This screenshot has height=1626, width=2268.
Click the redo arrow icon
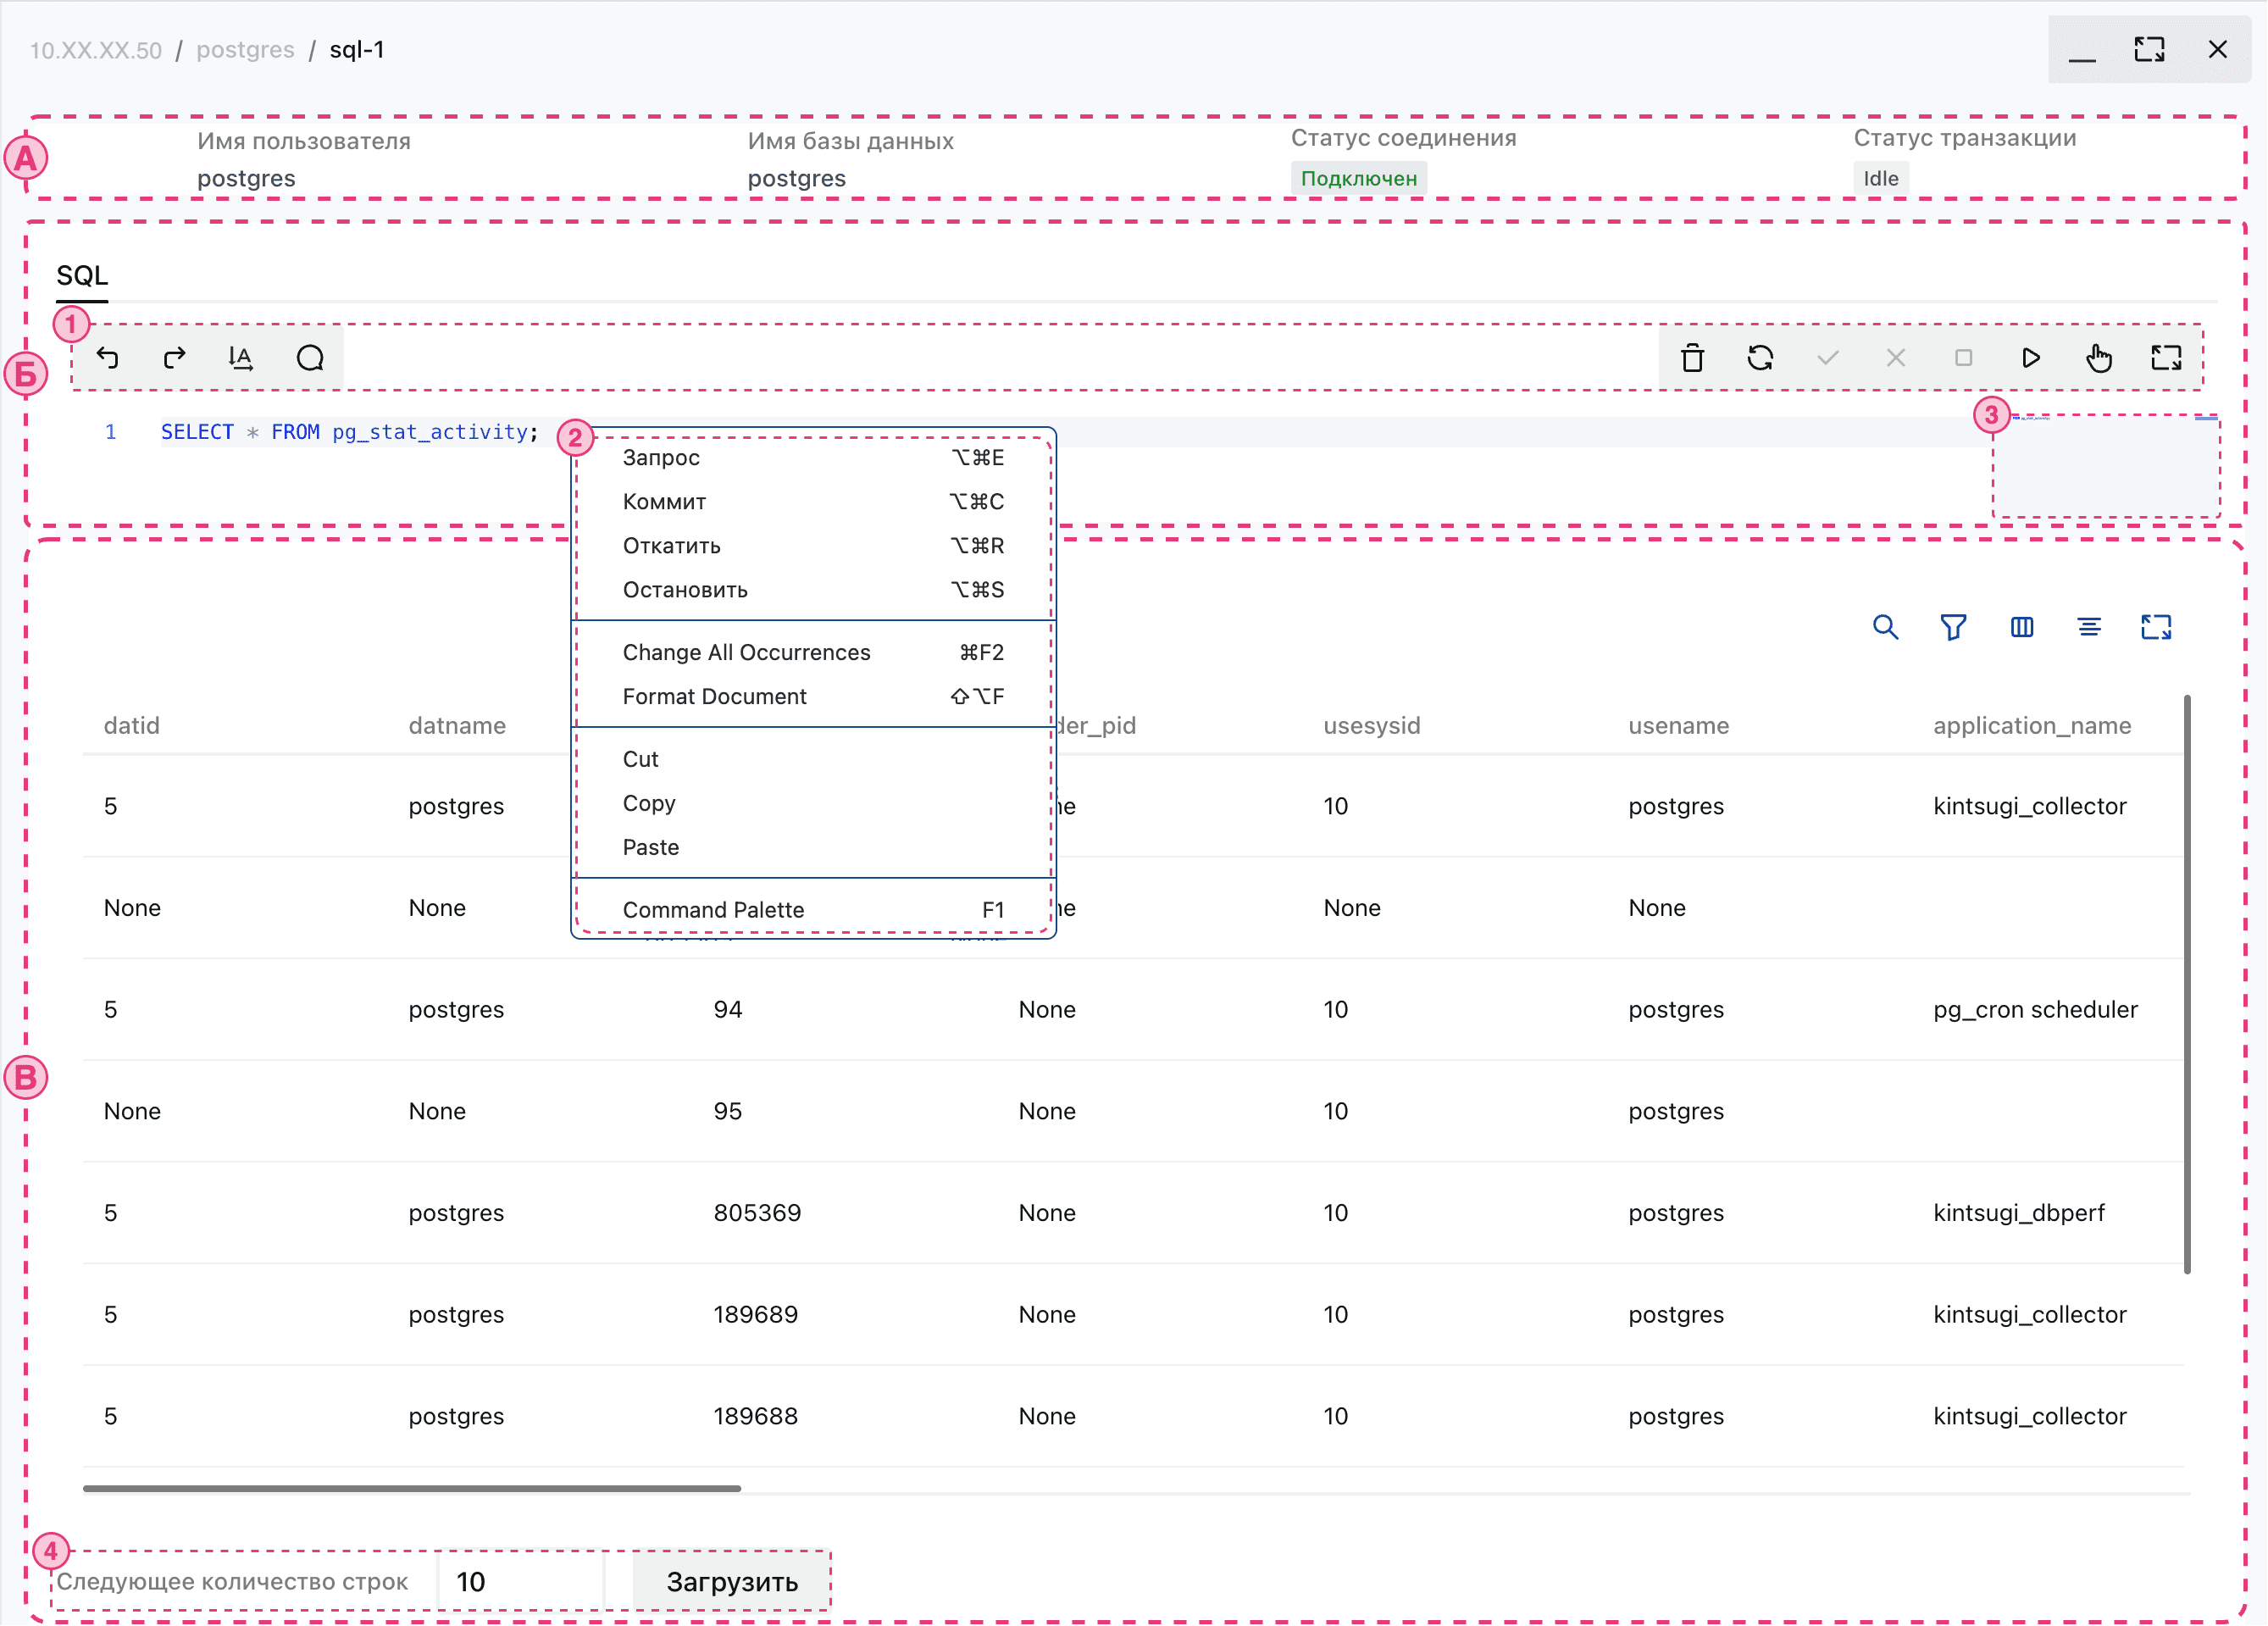coord(174,358)
